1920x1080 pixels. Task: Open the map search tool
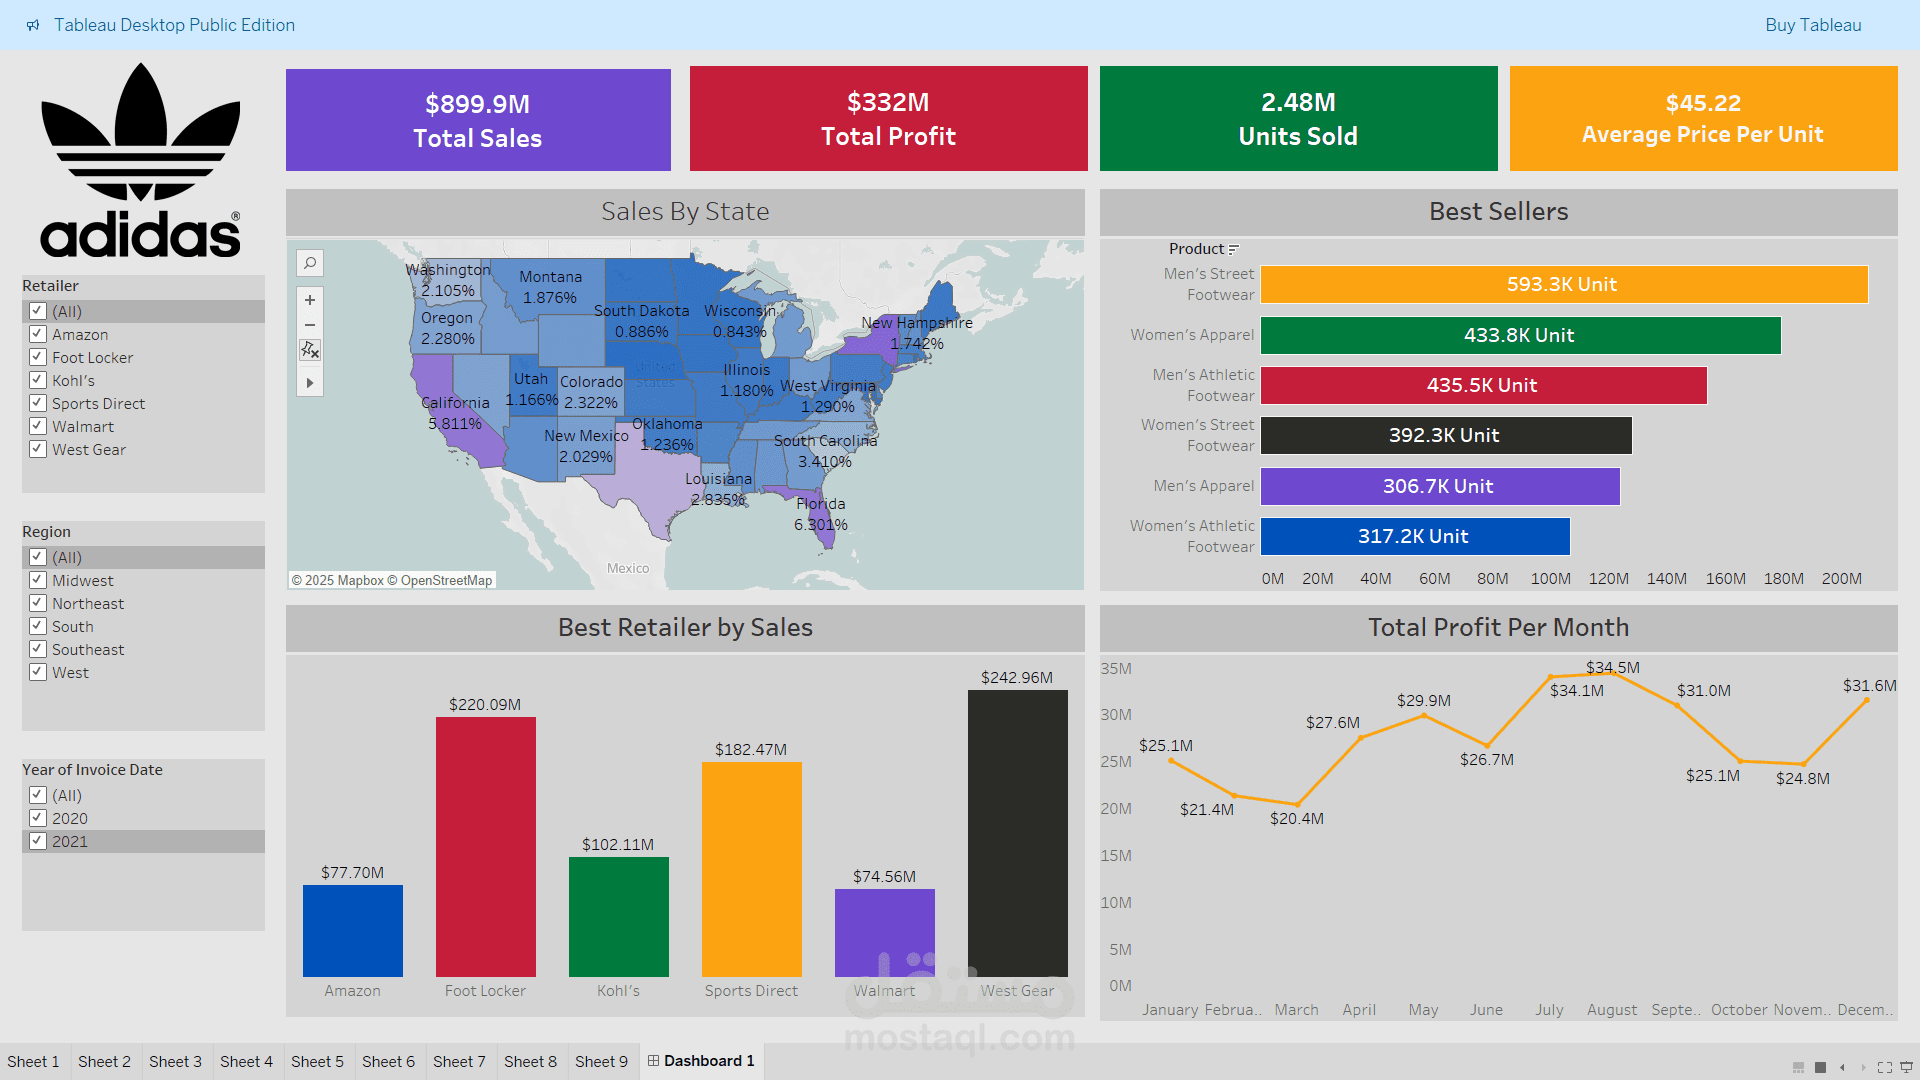pos(310,263)
